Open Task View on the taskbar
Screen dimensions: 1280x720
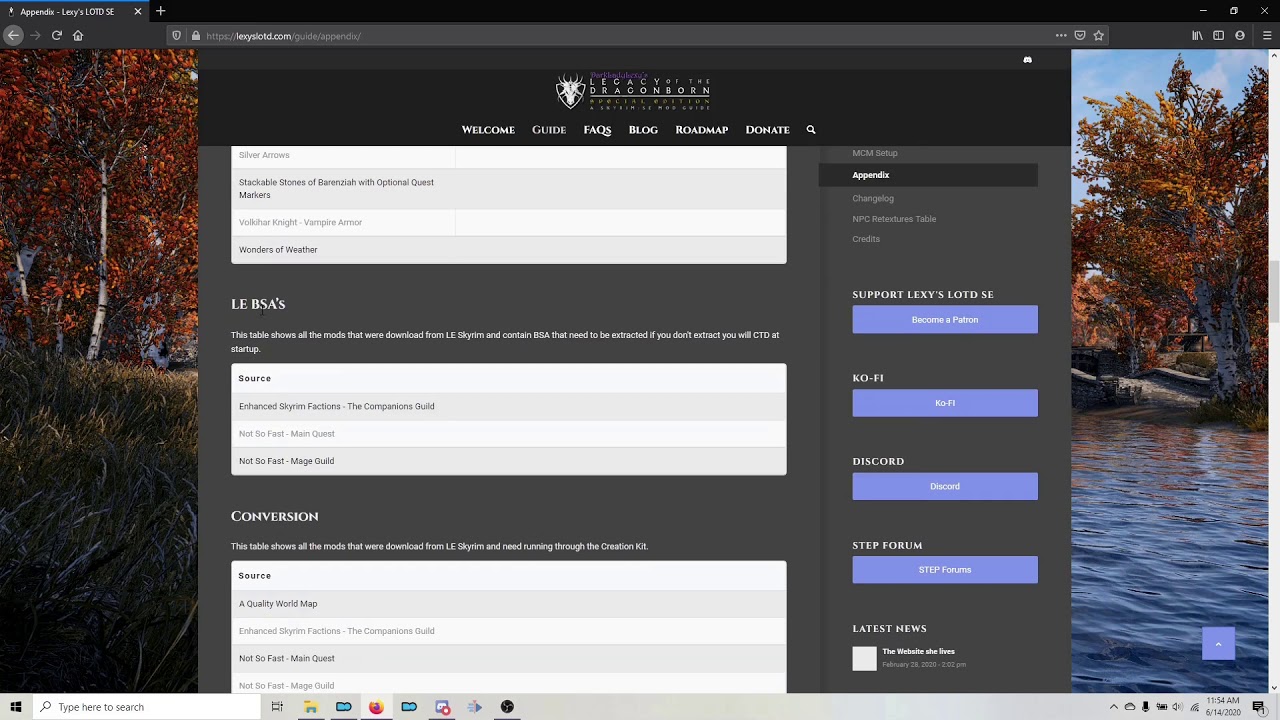[x=277, y=707]
